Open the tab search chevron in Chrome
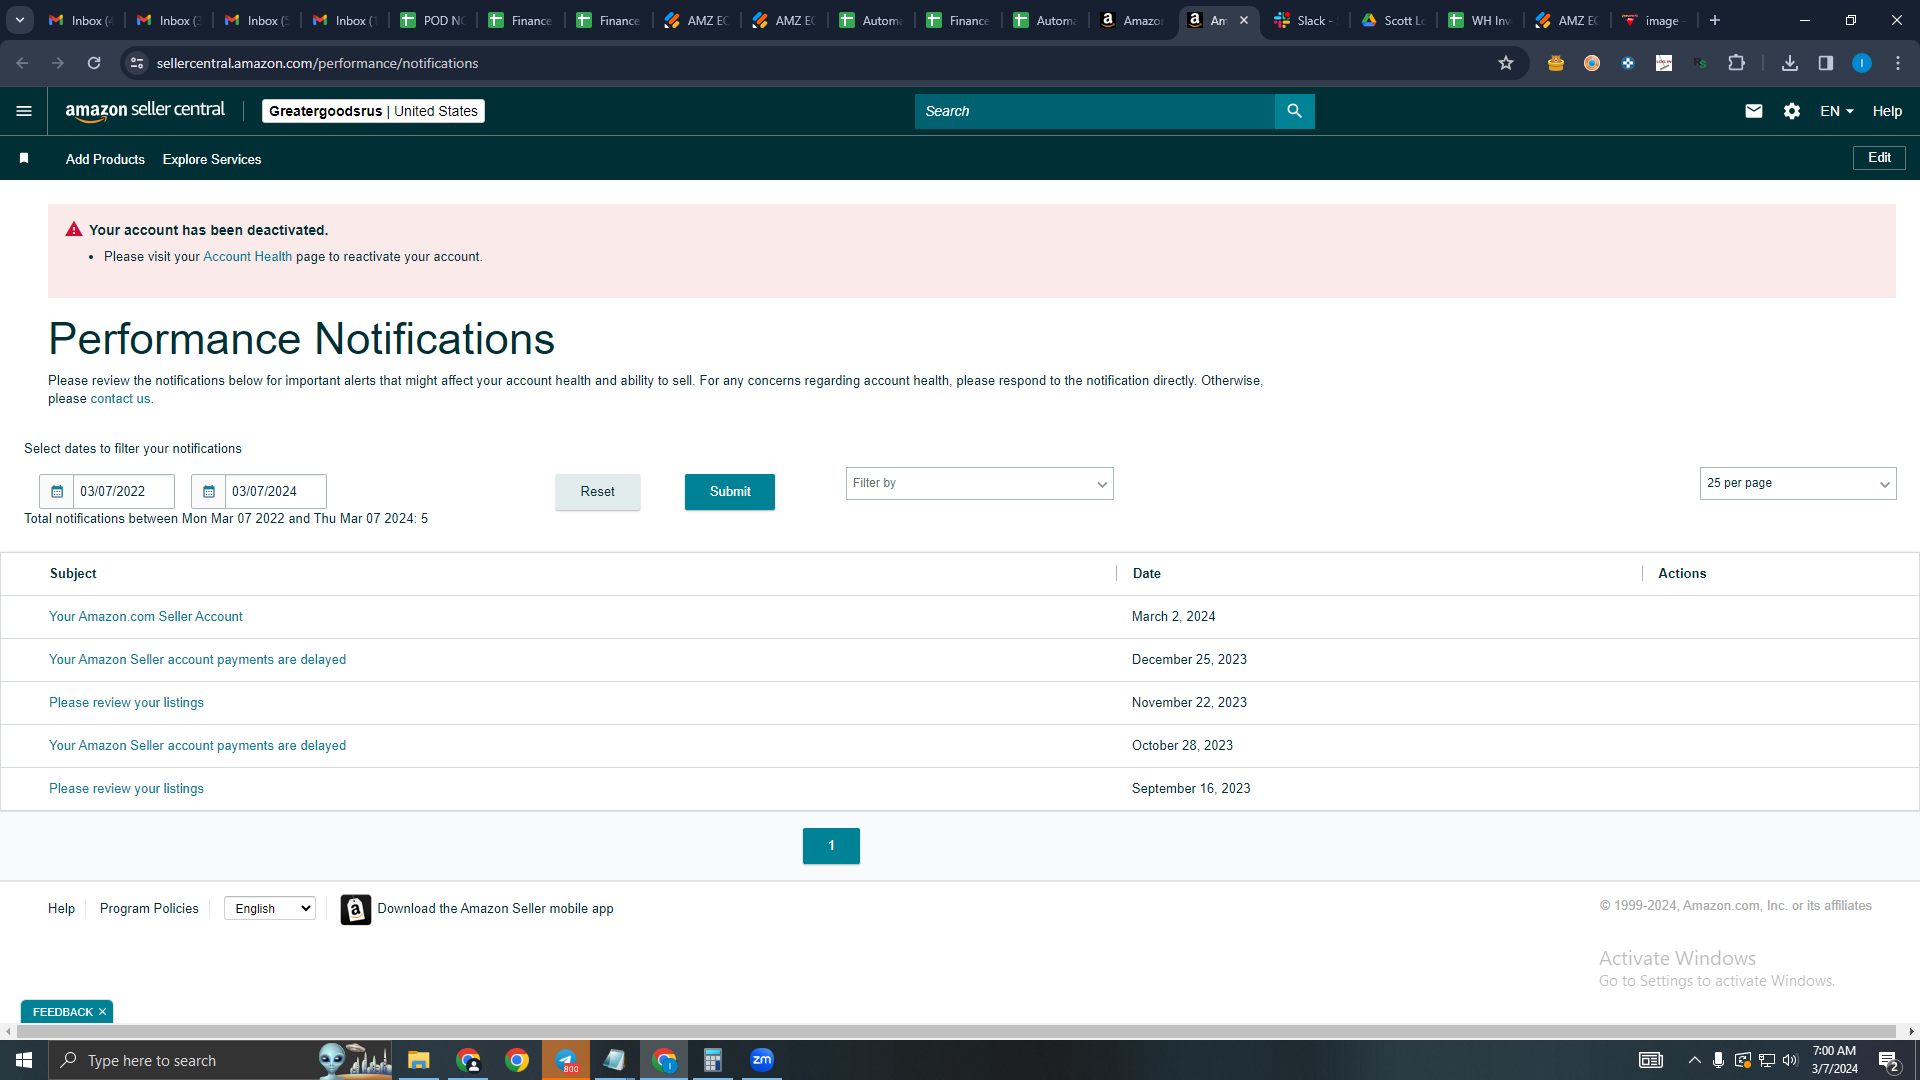 click(x=20, y=20)
